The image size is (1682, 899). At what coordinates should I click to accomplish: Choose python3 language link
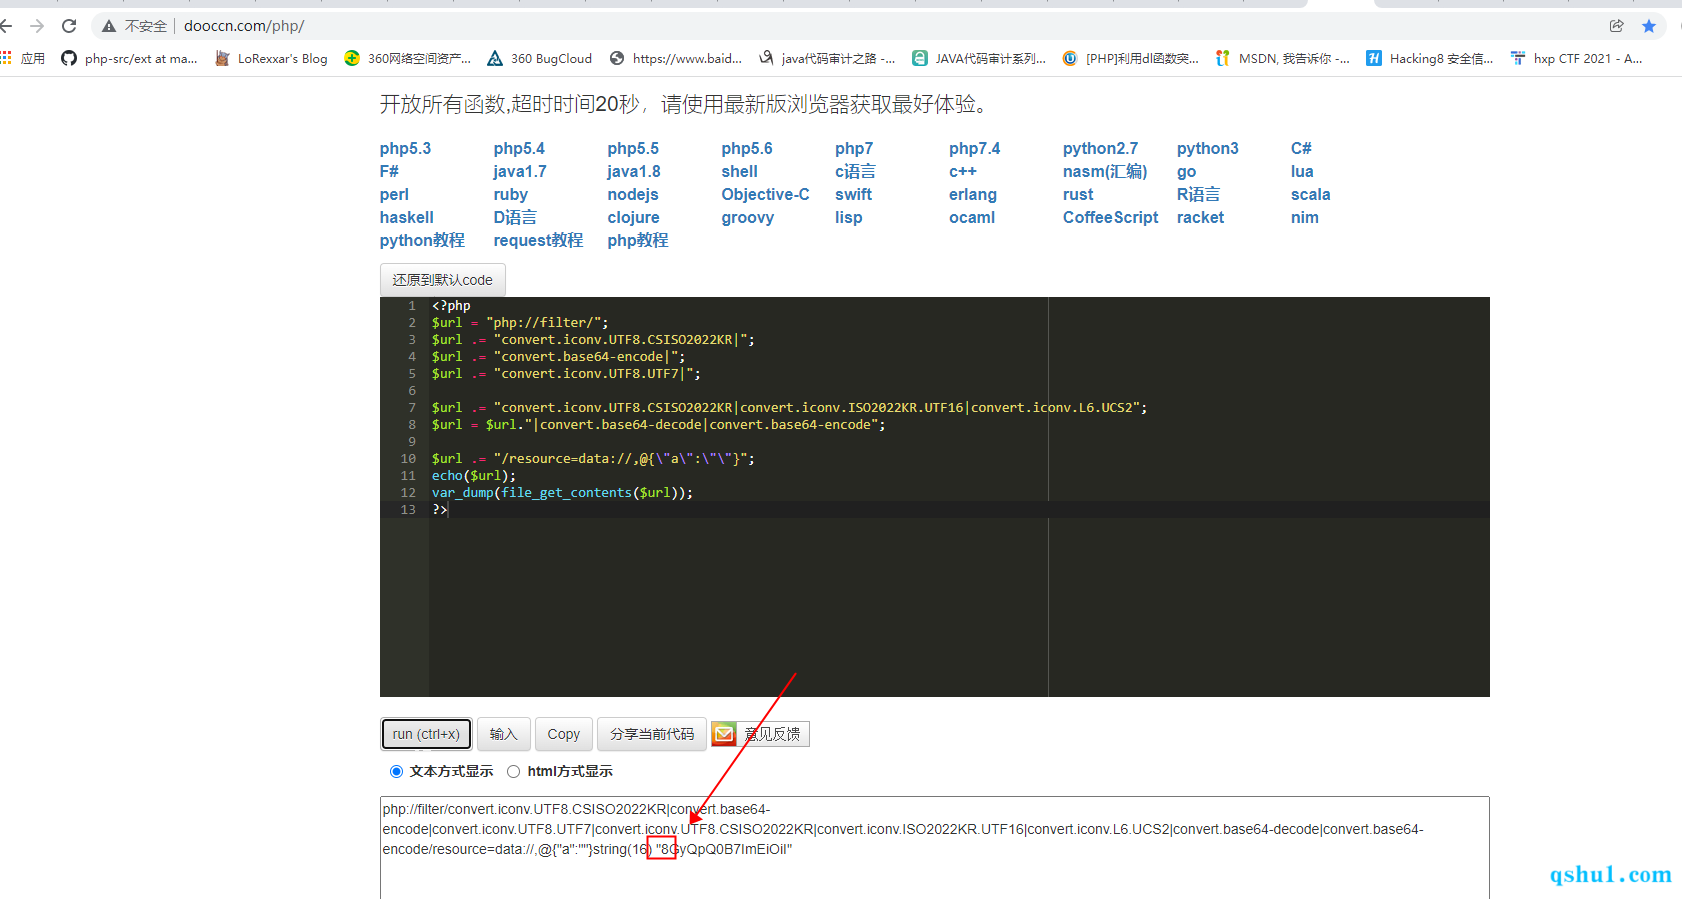1207,148
